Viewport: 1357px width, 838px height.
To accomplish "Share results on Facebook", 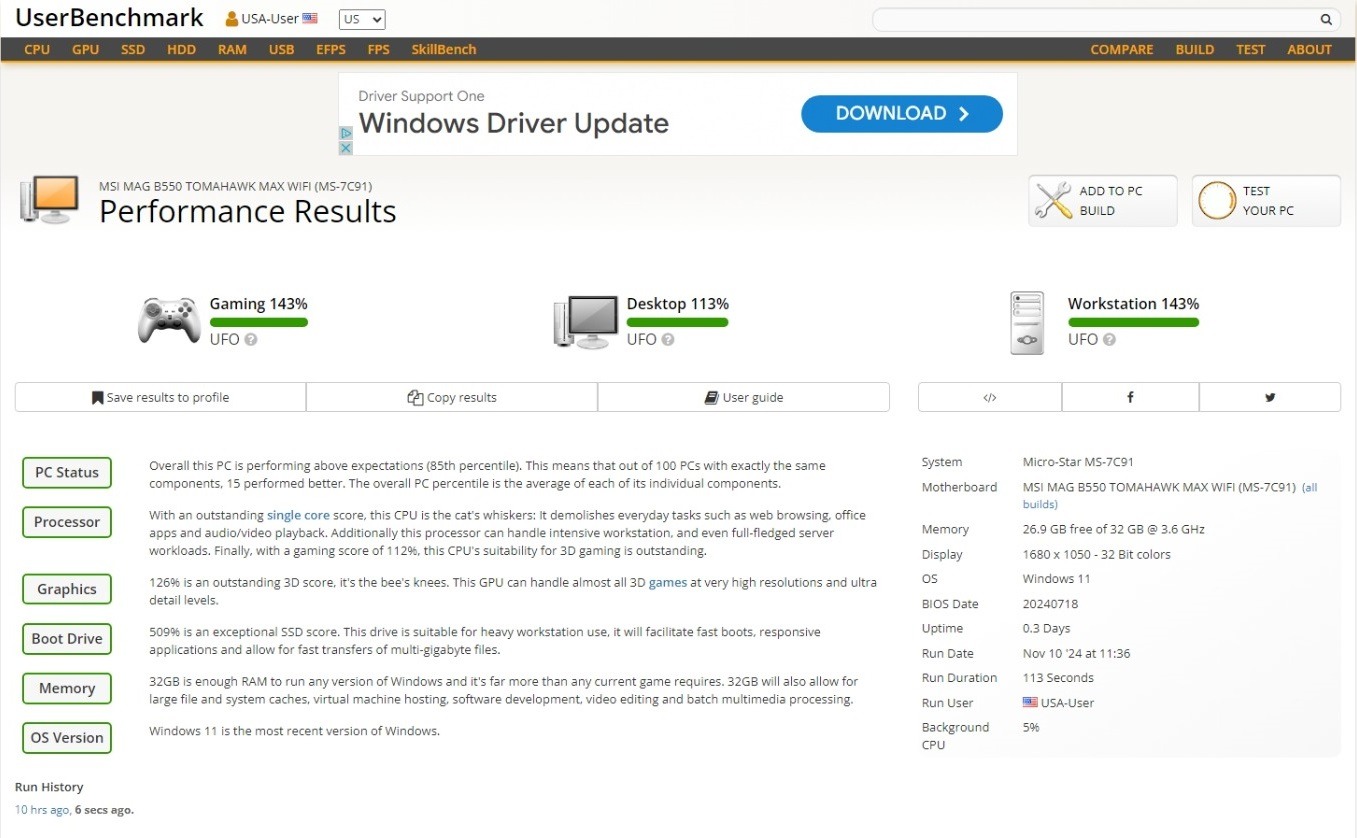I will click(x=1130, y=397).
